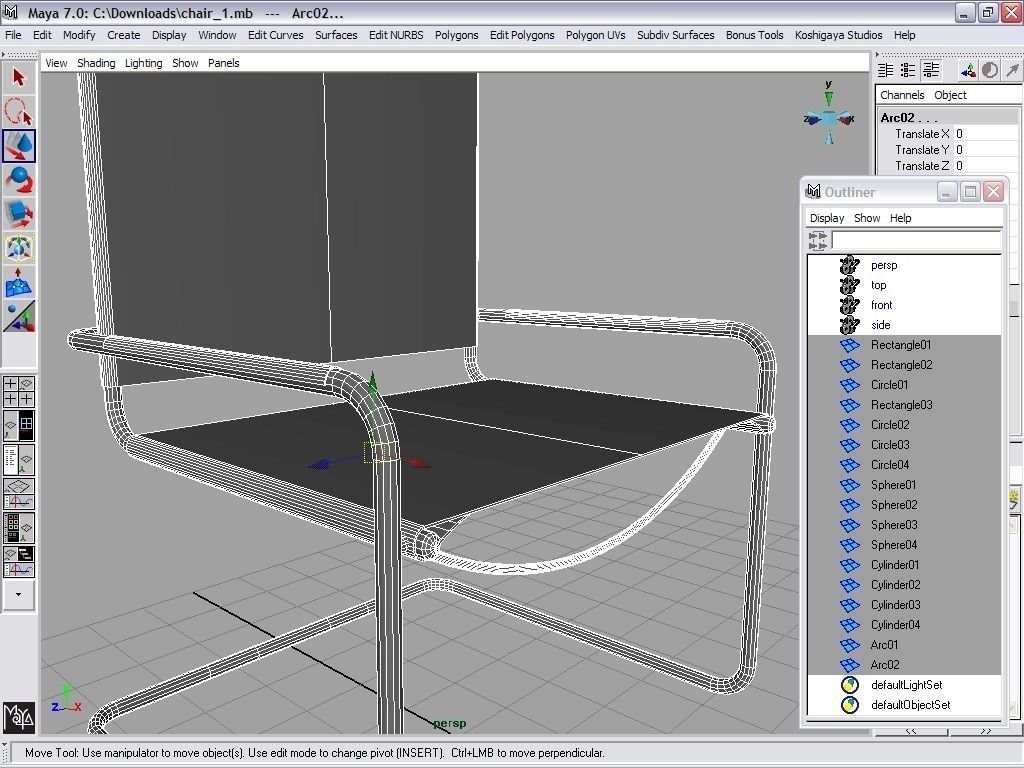Open the layout options dropdown arrow

(x=18, y=594)
